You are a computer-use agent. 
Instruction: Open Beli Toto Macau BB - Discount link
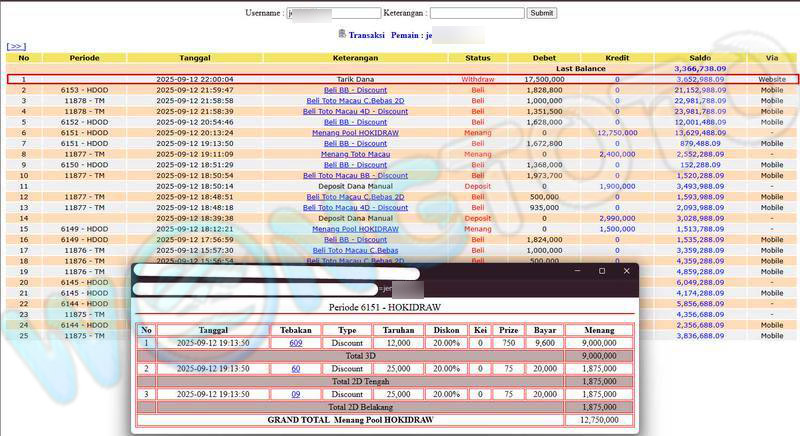click(355, 176)
